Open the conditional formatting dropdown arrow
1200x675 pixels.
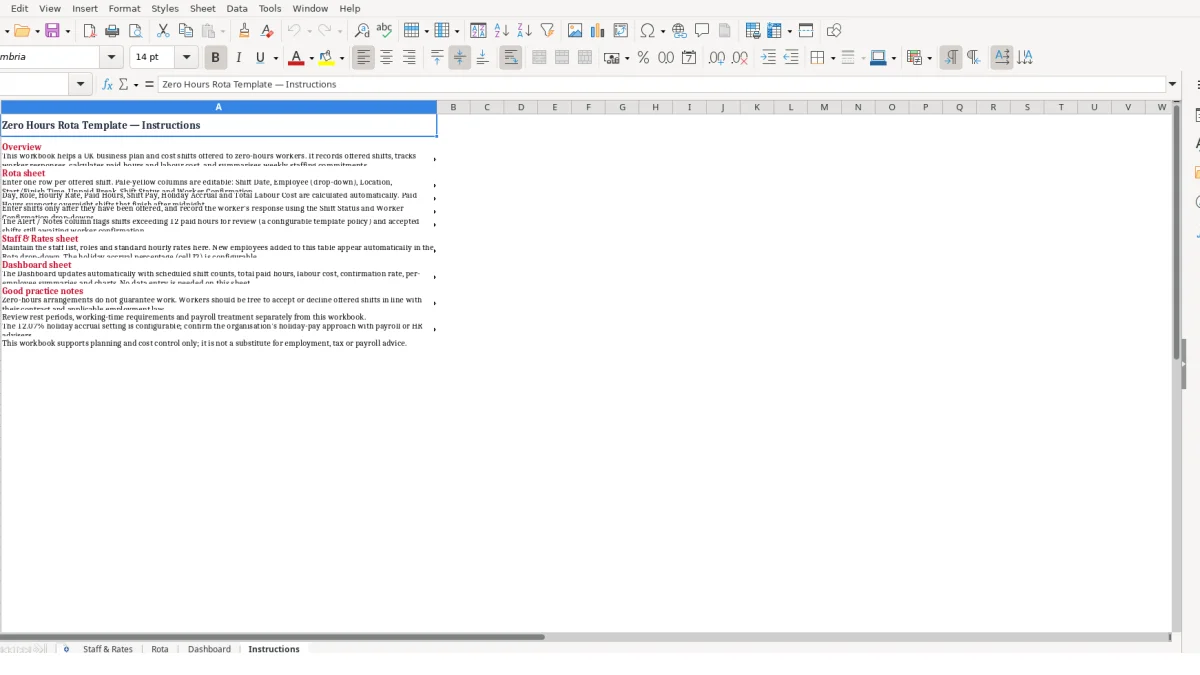tap(929, 58)
